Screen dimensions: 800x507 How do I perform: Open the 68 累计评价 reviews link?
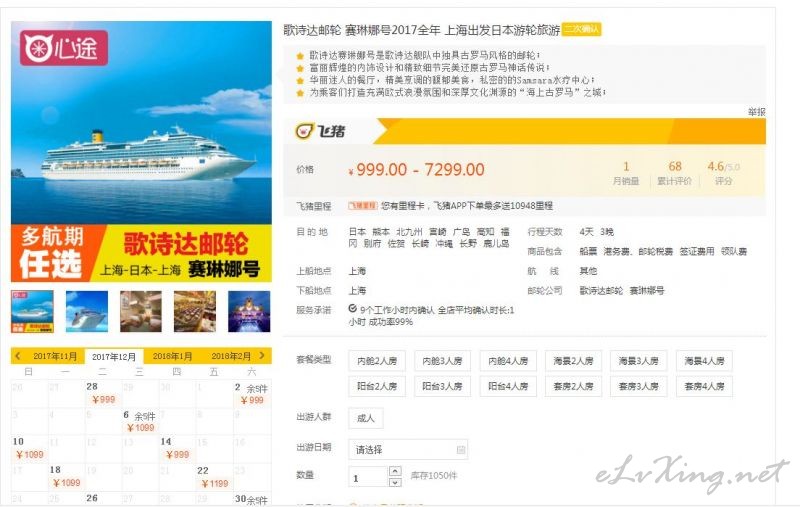pyautogui.click(x=674, y=173)
